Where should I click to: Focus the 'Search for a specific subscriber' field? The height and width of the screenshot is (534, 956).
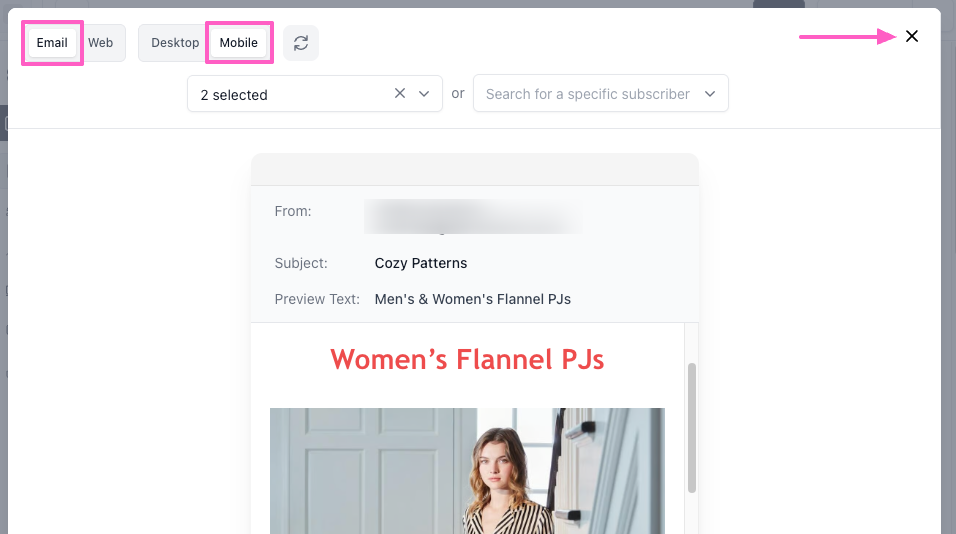(x=587, y=94)
